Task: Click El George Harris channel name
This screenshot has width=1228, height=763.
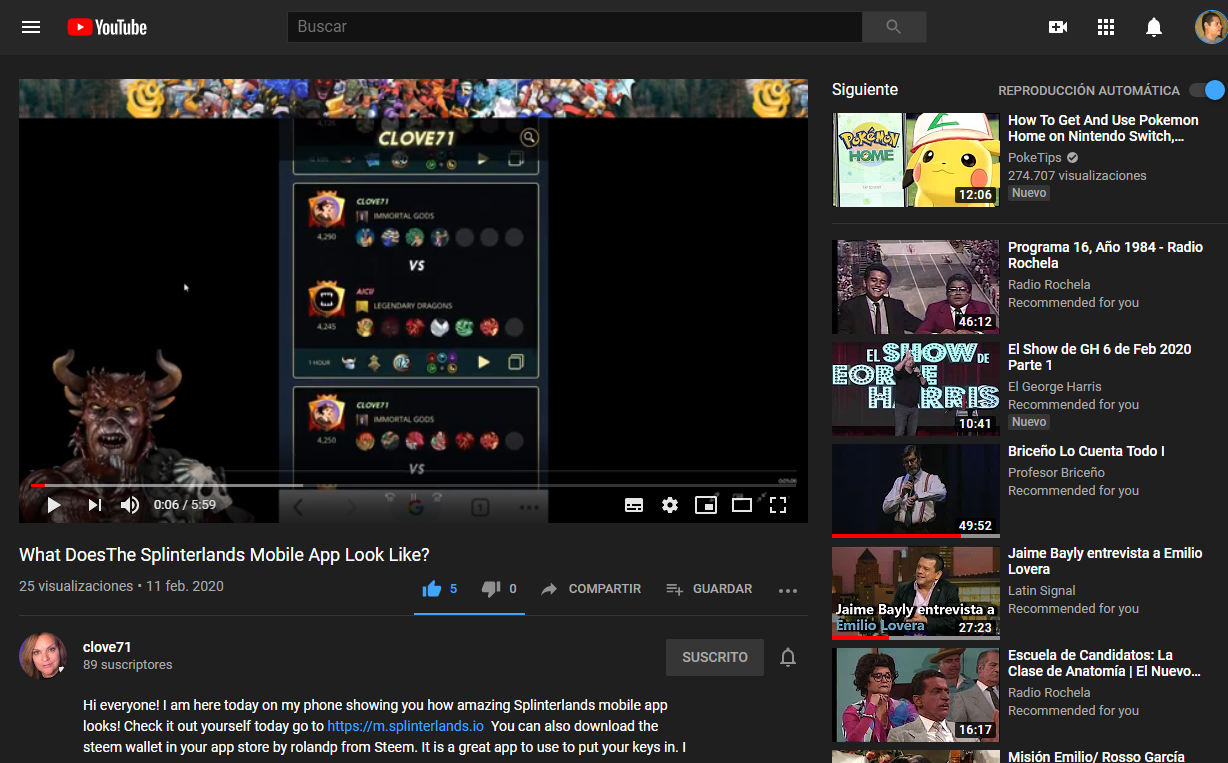Action: point(1055,387)
